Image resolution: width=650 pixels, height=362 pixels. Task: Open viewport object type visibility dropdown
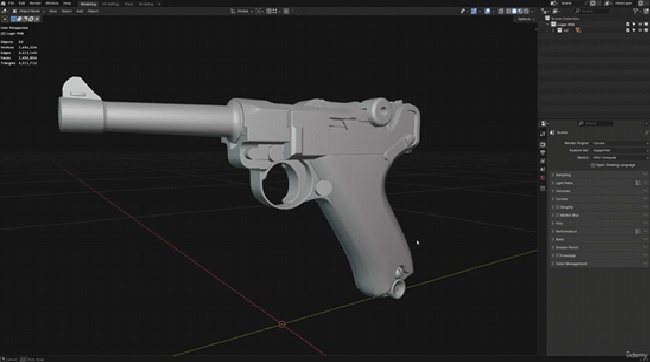coord(464,11)
